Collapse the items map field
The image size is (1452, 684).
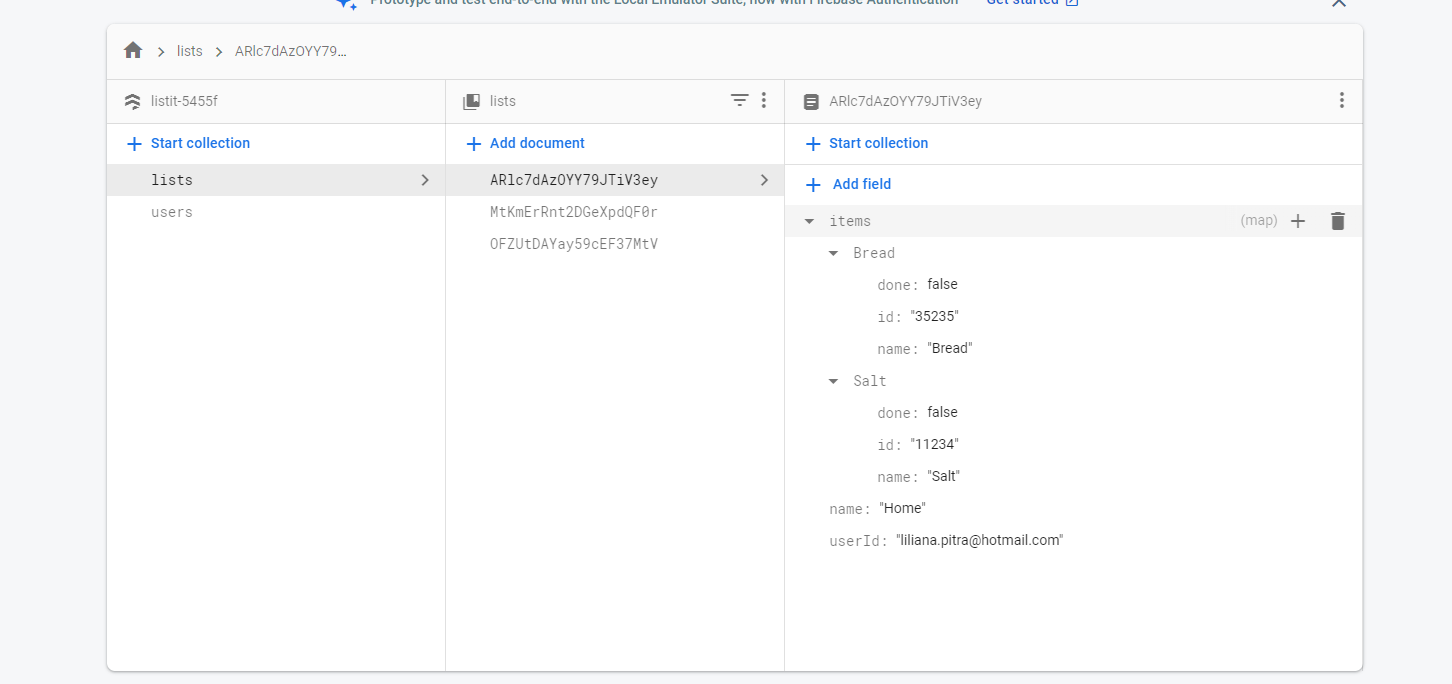click(809, 221)
